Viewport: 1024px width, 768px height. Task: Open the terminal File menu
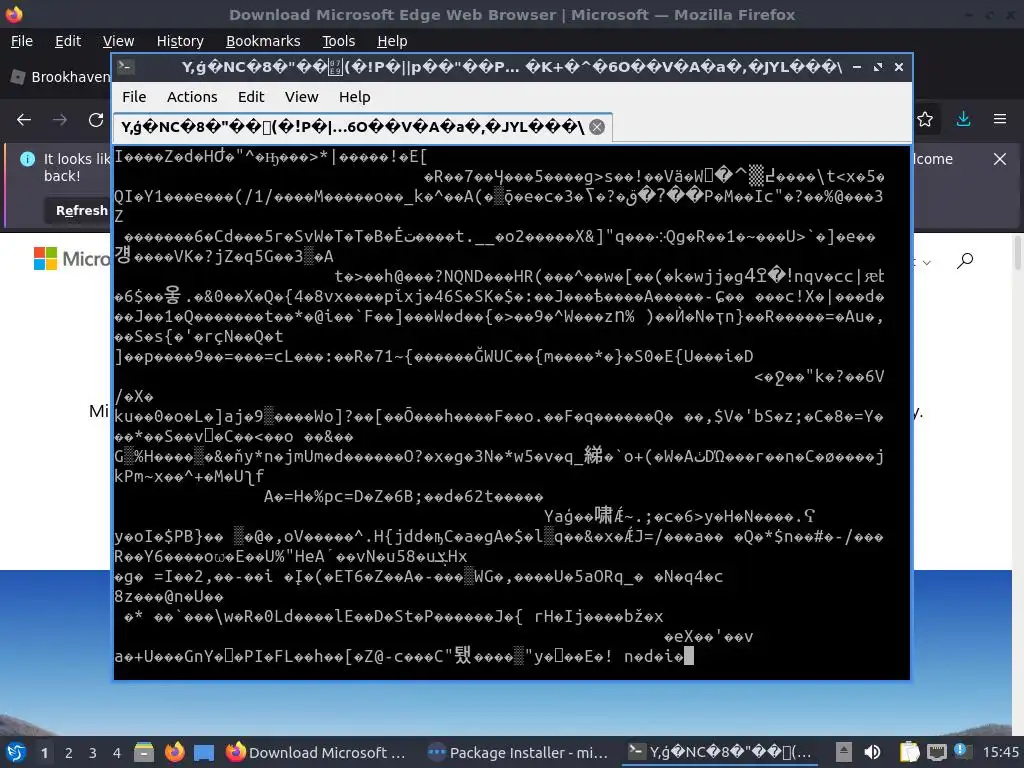pos(134,97)
